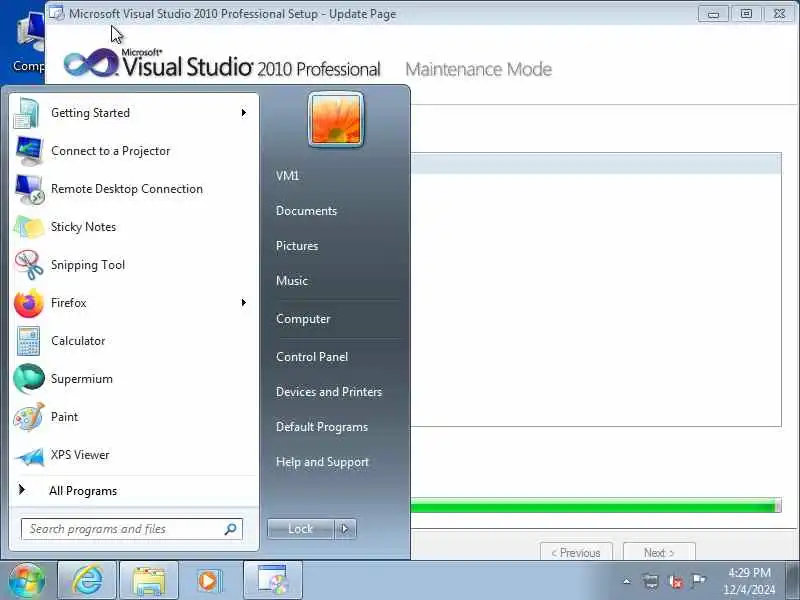Open Control Panel
800x600 pixels.
click(312, 357)
